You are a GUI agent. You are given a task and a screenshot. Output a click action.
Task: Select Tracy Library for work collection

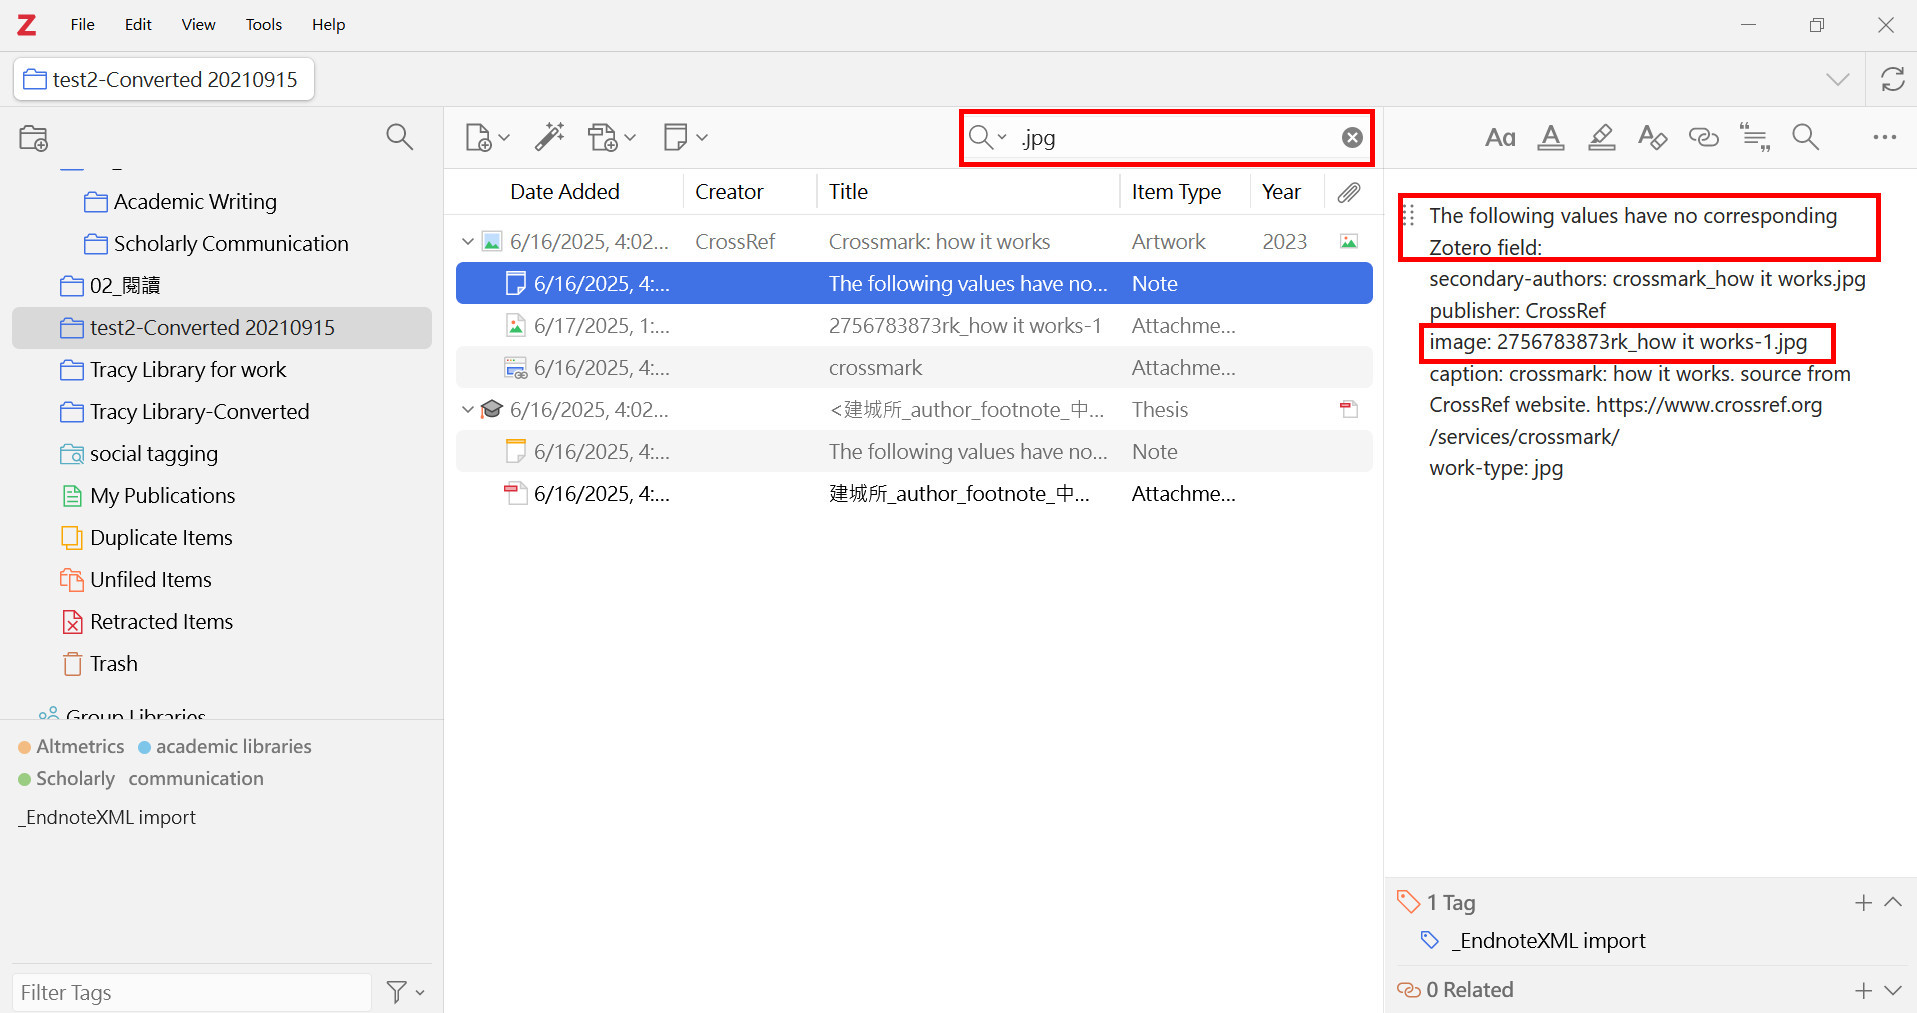188,370
